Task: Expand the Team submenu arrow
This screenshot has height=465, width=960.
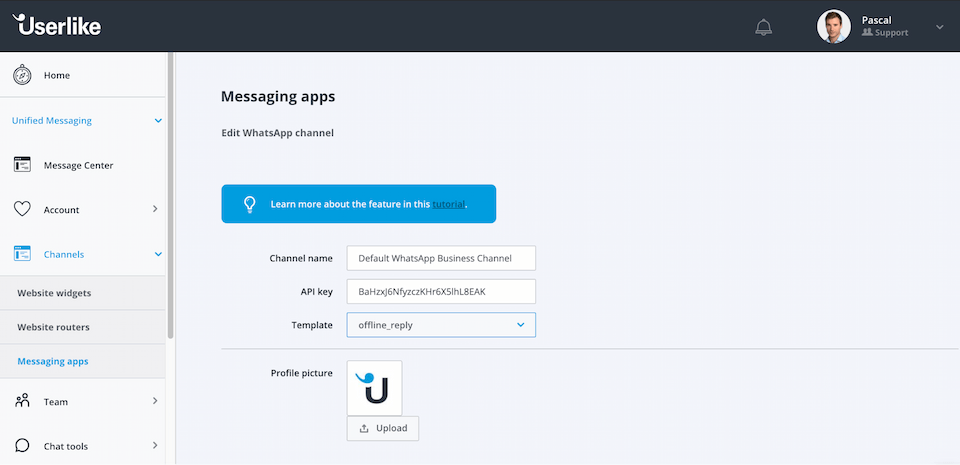Action: pyautogui.click(x=155, y=401)
